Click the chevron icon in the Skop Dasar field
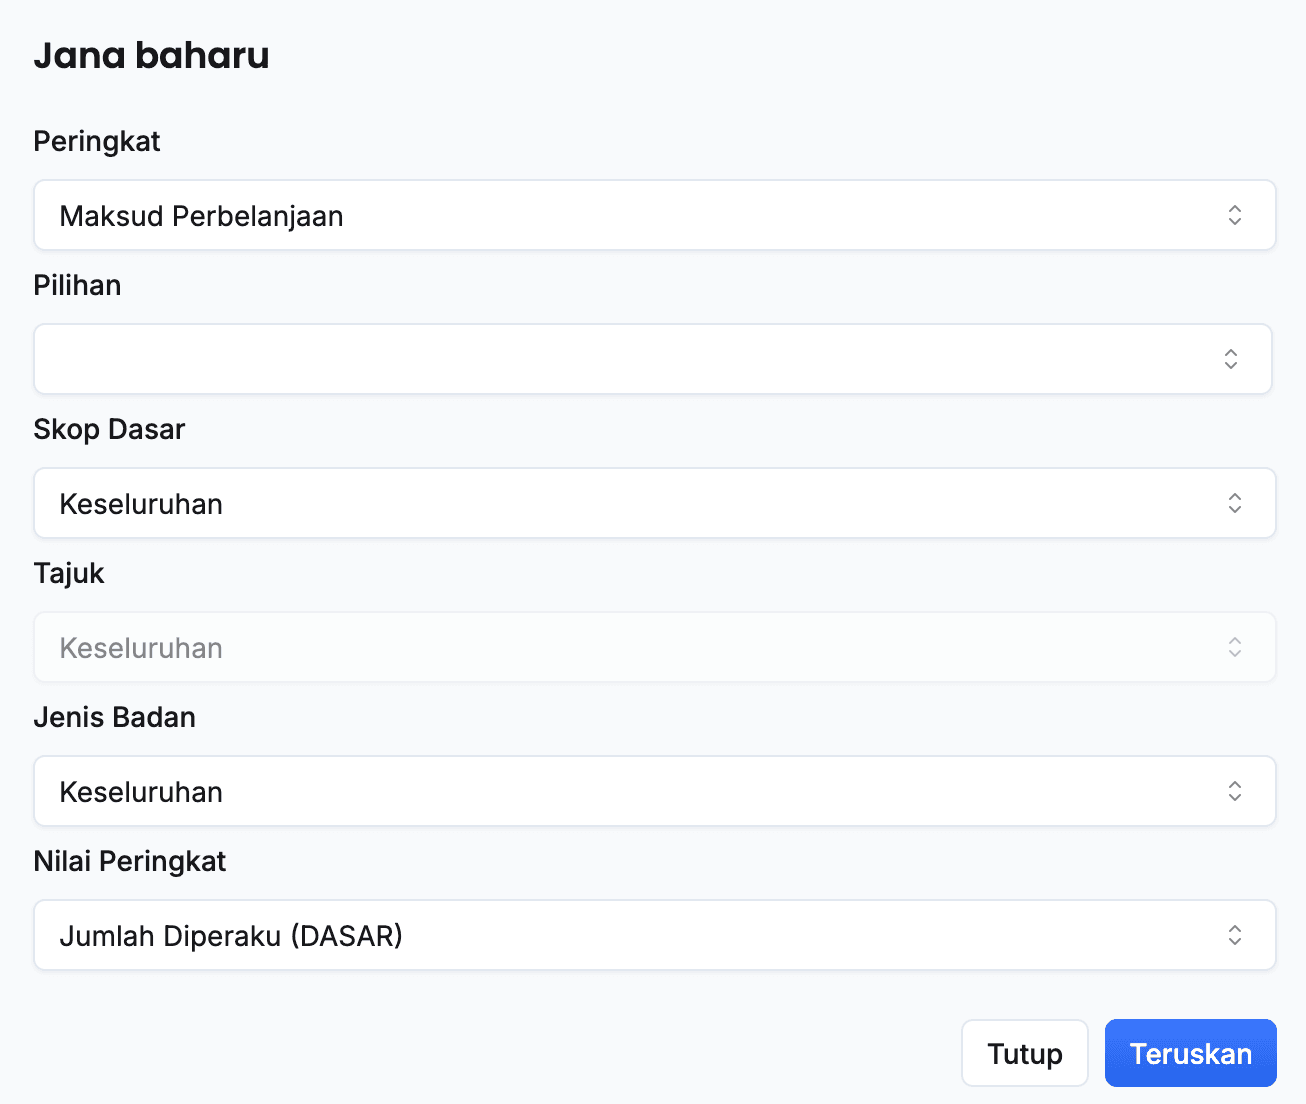This screenshot has height=1104, width=1306. (1235, 503)
